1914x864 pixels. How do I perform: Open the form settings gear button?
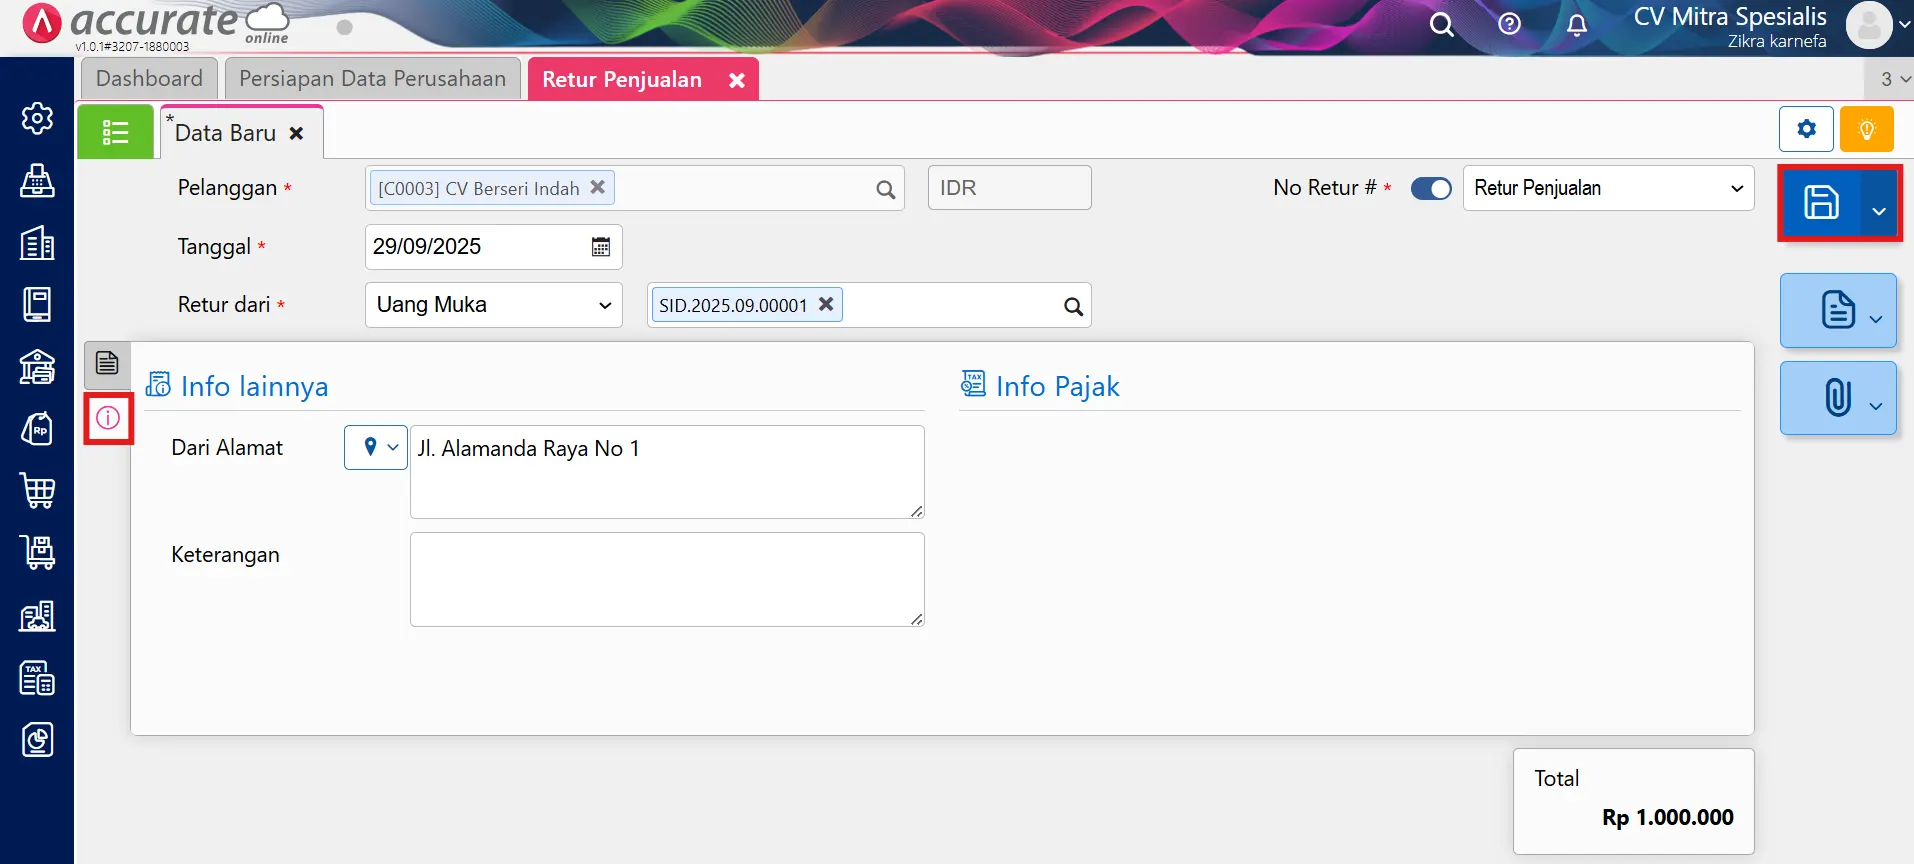point(1806,130)
